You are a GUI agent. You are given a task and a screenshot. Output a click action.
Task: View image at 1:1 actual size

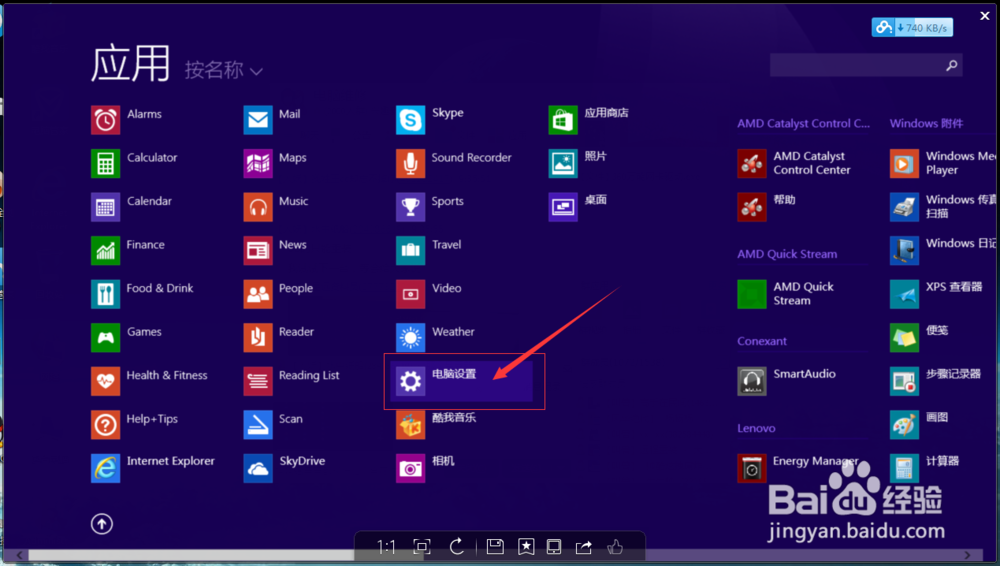coord(386,547)
